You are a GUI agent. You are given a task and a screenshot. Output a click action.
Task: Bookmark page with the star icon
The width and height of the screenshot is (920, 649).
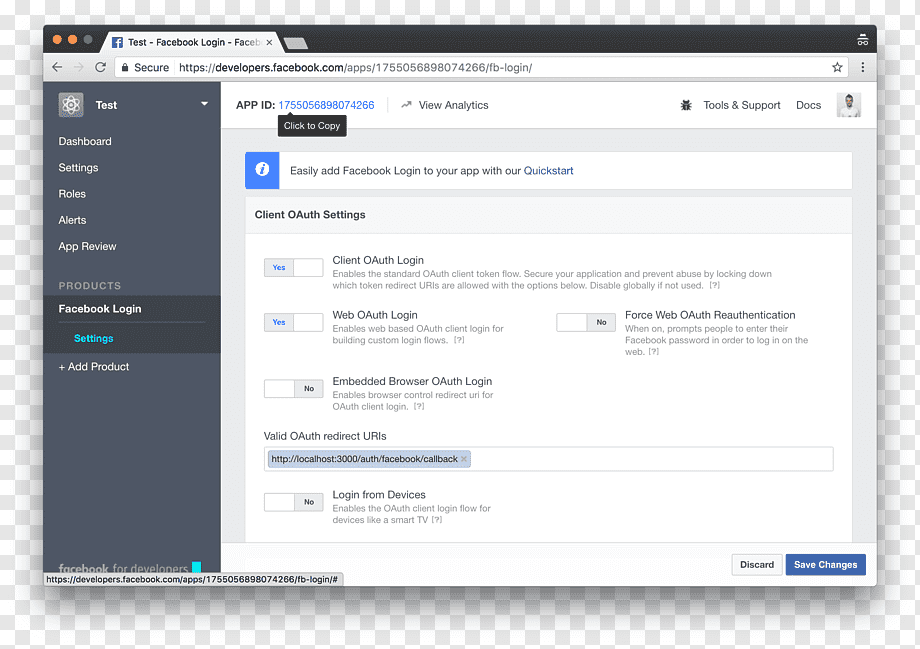tap(837, 67)
